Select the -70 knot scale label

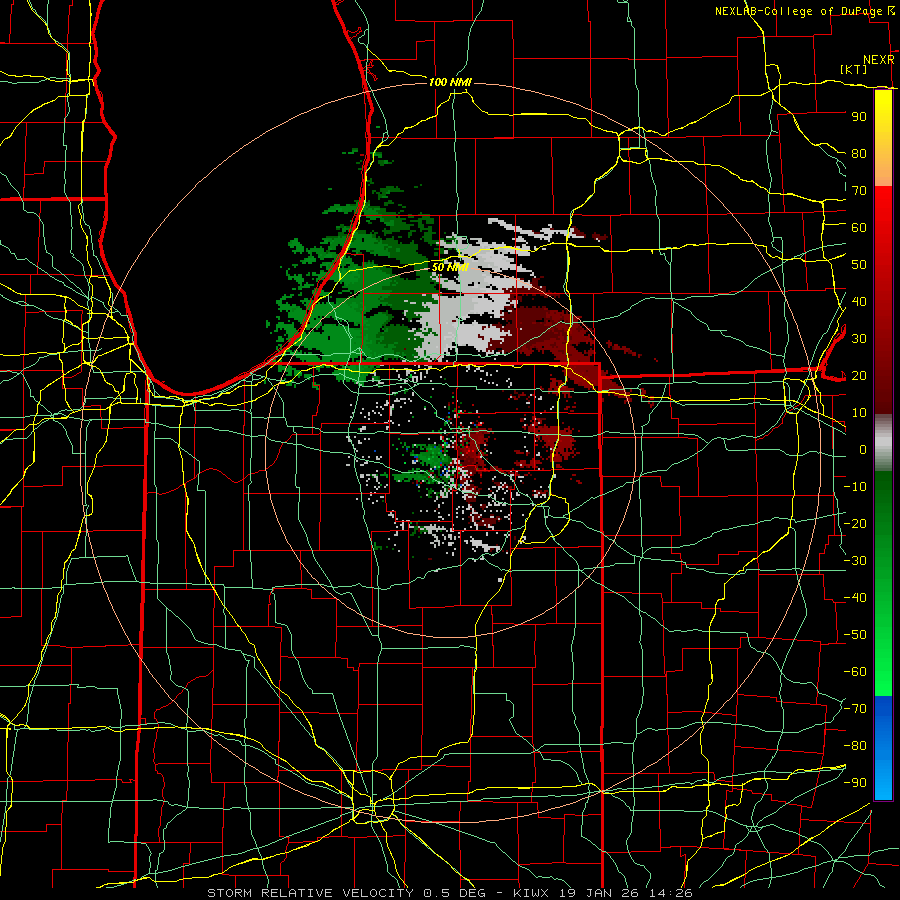point(855,709)
